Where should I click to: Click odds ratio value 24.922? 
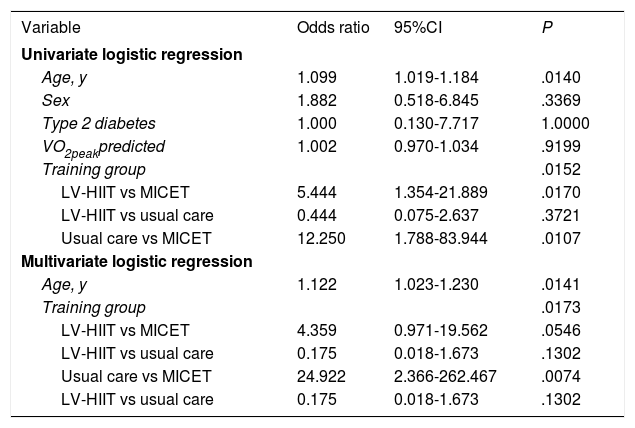point(320,377)
